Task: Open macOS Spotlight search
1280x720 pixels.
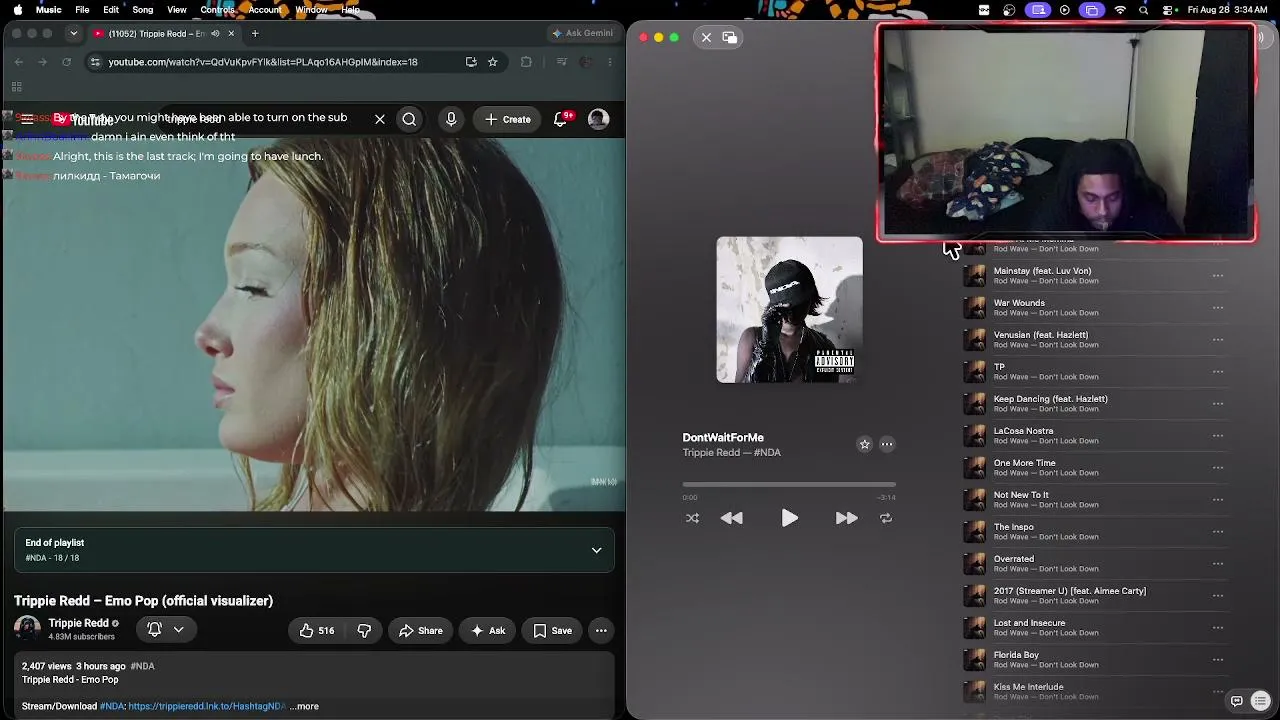Action: click(x=1143, y=10)
